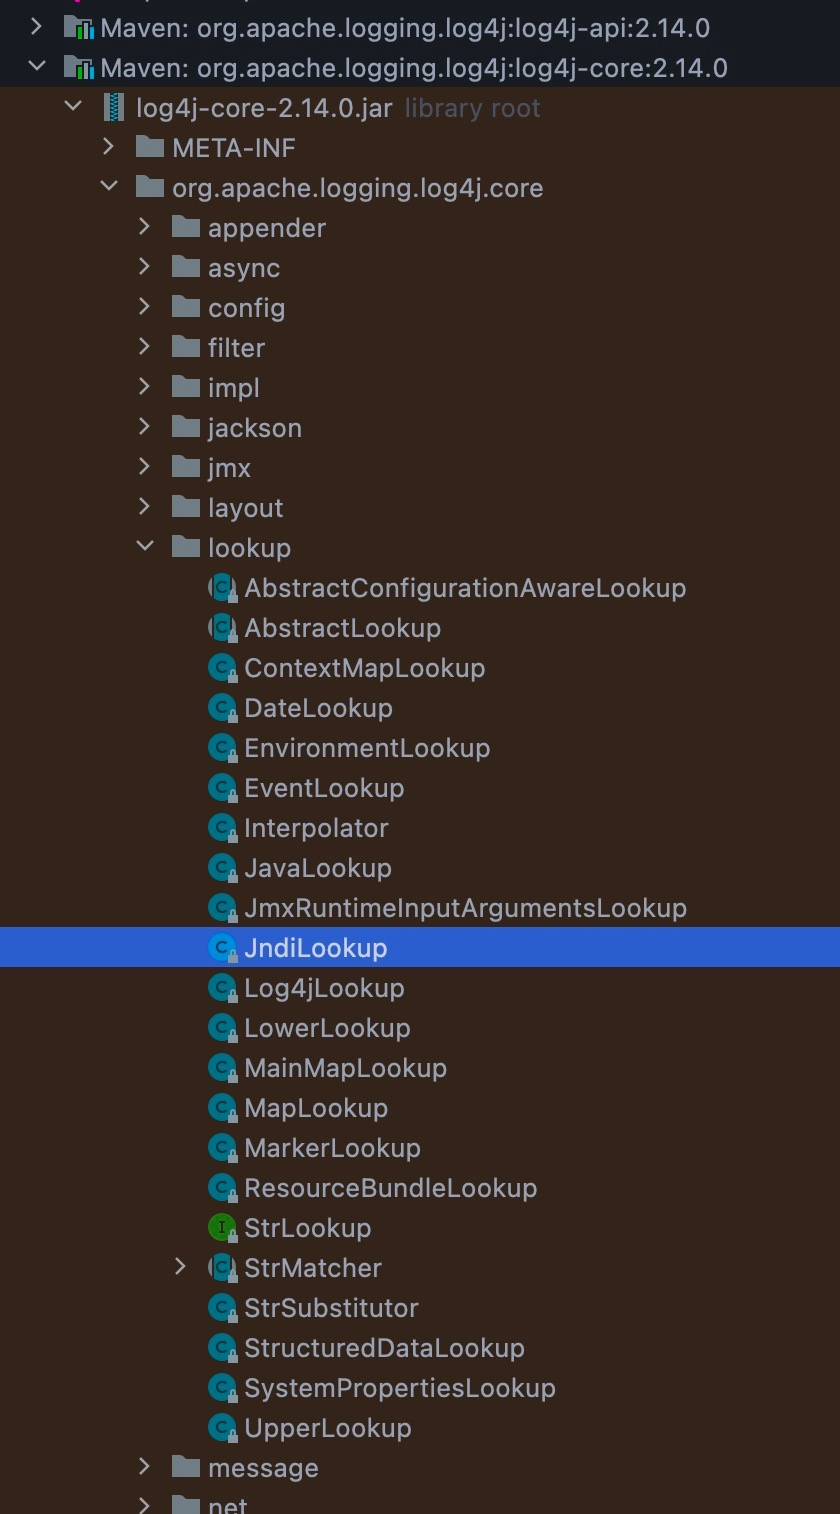This screenshot has width=840, height=1514.
Task: Expand the appender package
Action: [145, 227]
